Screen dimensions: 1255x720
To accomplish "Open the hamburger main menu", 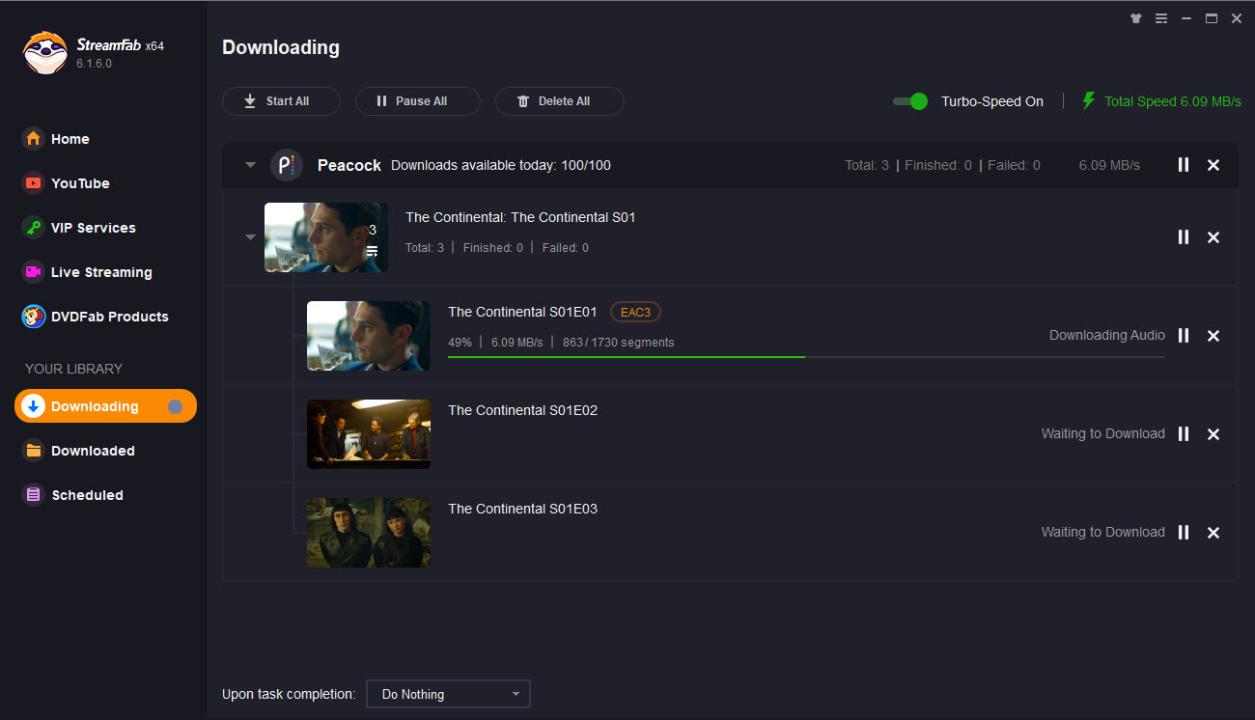I will coord(1161,19).
